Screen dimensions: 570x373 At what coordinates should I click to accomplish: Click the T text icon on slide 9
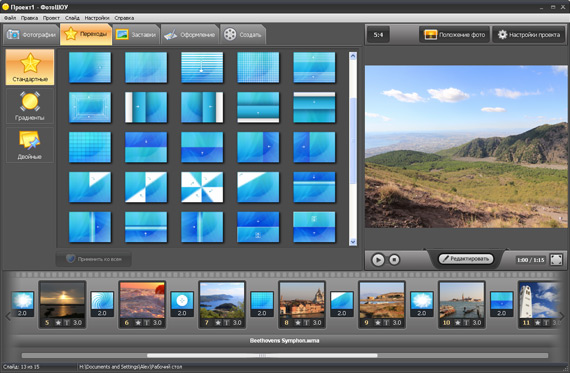(387, 322)
